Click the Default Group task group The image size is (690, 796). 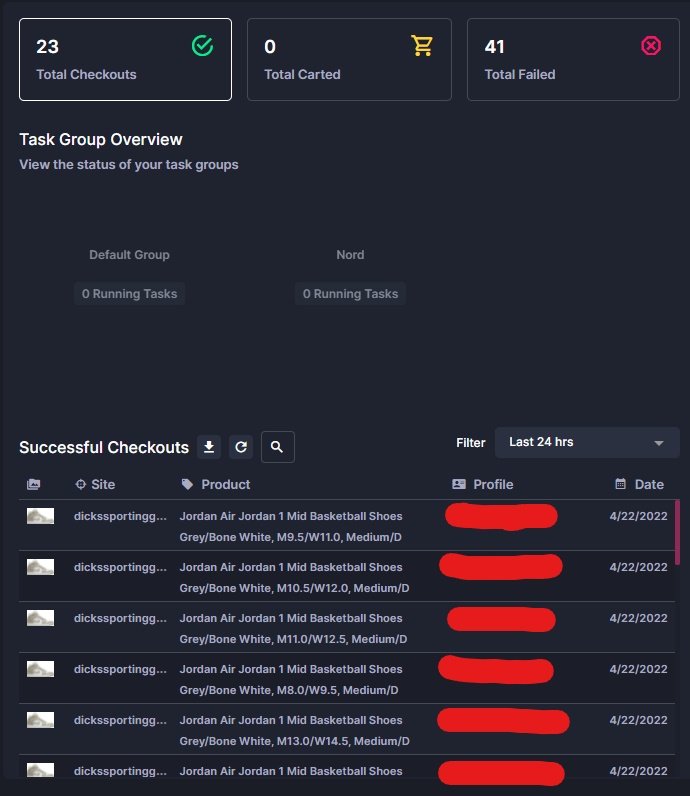129,255
